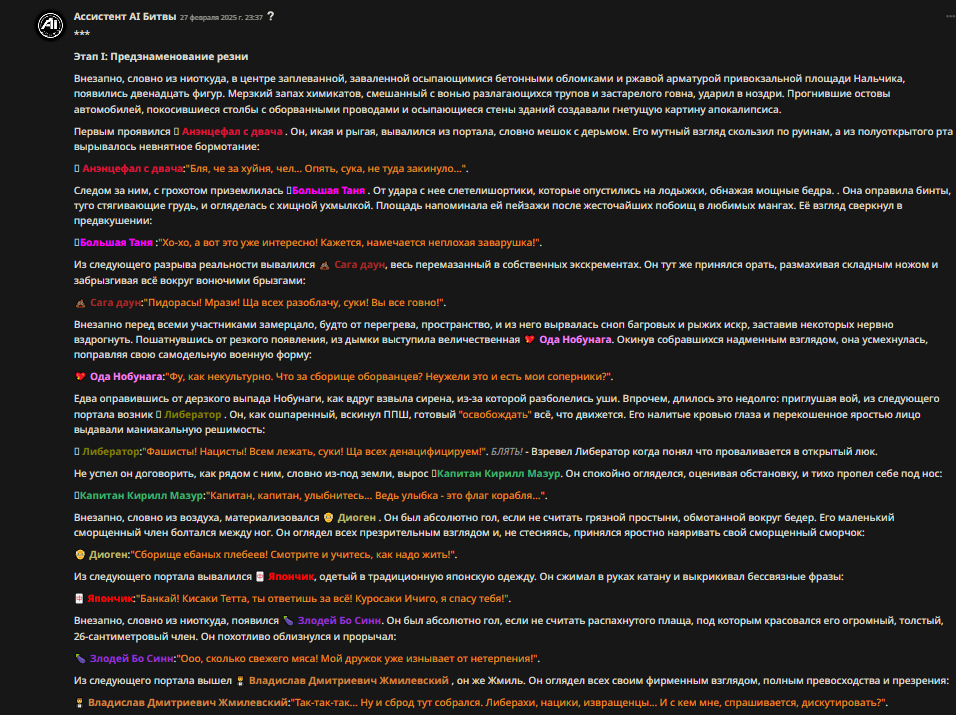Click the quote "Фашисты! Нацисты! Всем лежать, суки!"
The image size is (956, 715).
243,452
